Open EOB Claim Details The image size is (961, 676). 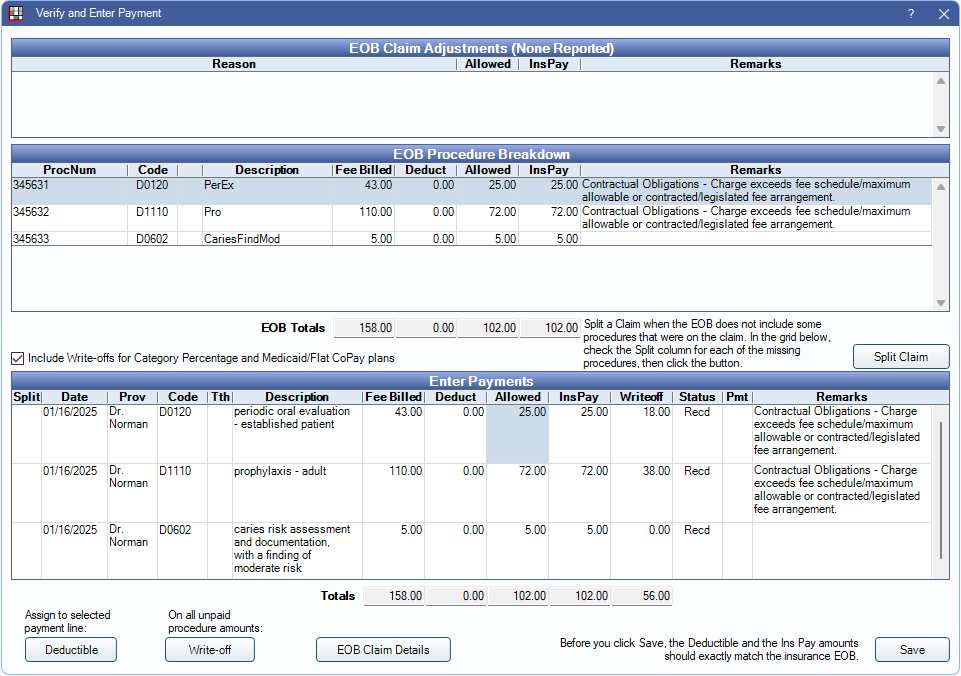click(x=383, y=650)
